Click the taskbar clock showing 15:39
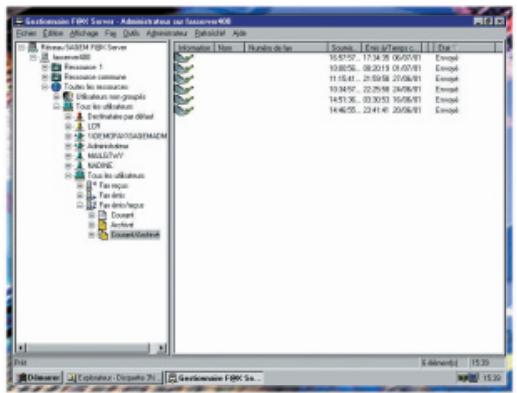This screenshot has height=393, width=517. point(492,378)
